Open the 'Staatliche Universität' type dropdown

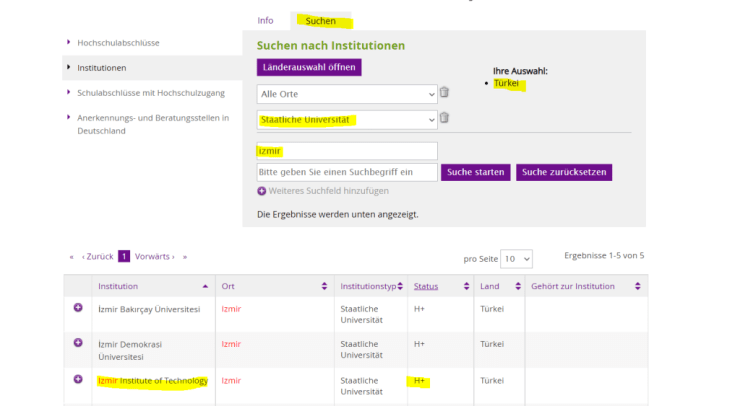click(346, 120)
